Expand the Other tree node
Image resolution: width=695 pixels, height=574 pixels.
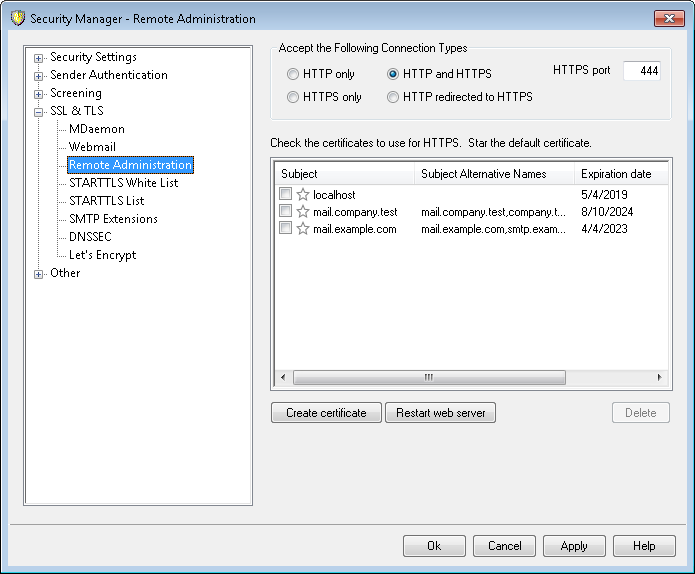[39, 274]
